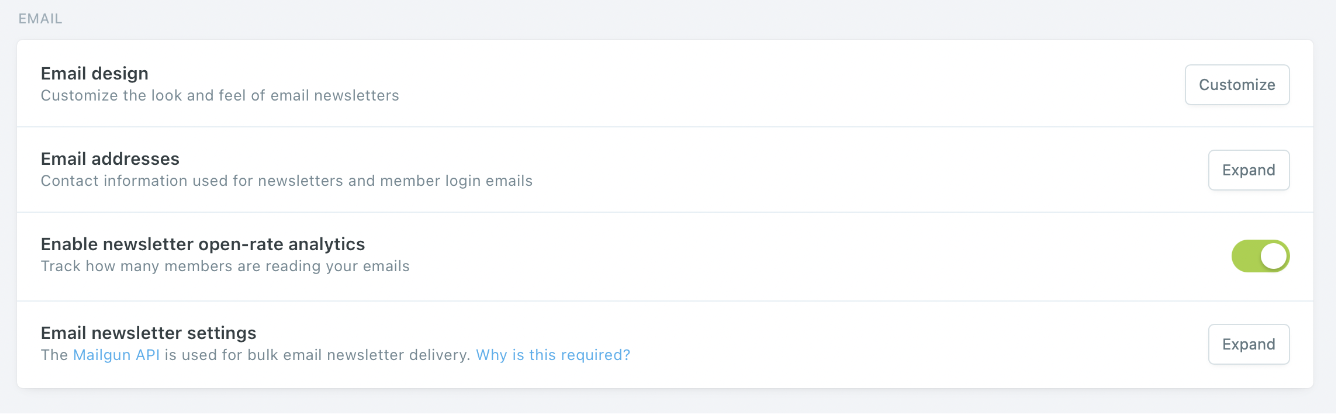Select the Email design settings row
Viewport: 1336px width, 414px height.
tap(700, 84)
